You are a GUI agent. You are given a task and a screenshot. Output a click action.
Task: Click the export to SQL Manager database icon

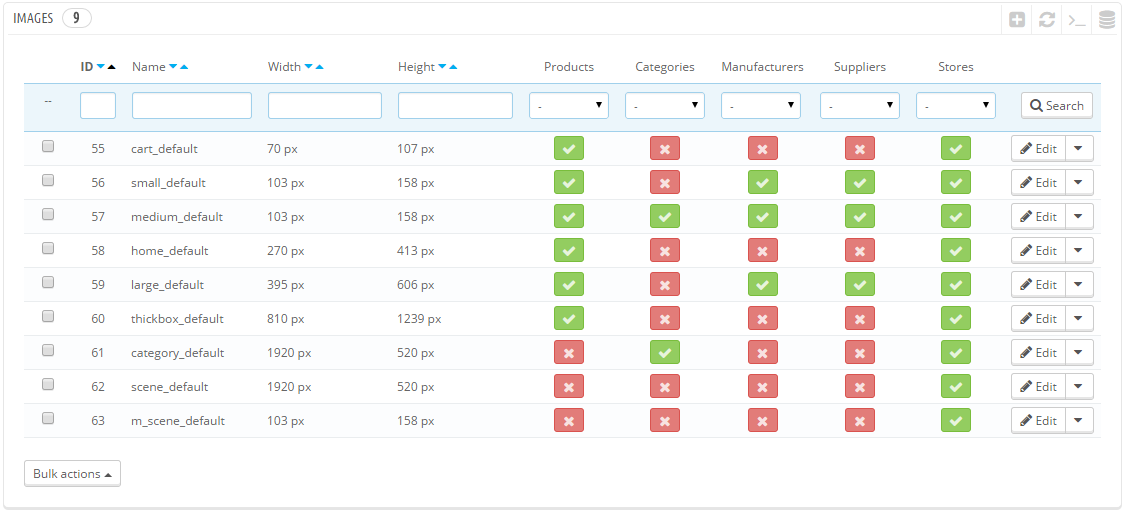coord(1106,20)
